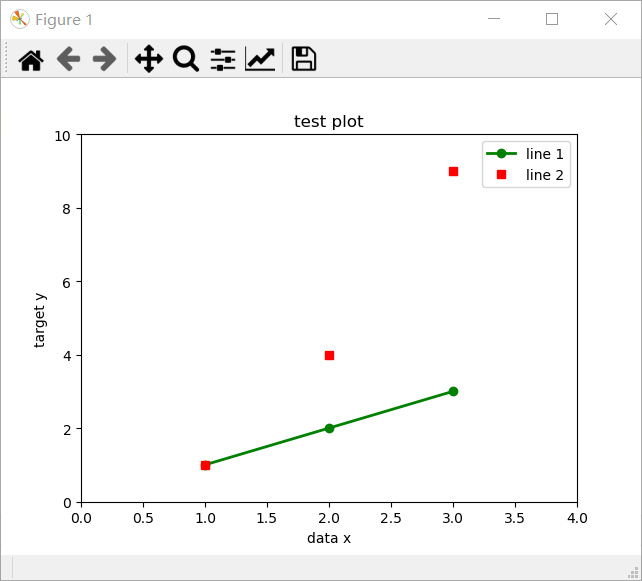This screenshot has width=642, height=581.
Task: Click the 'line 1' legend label
Action: (x=545, y=154)
